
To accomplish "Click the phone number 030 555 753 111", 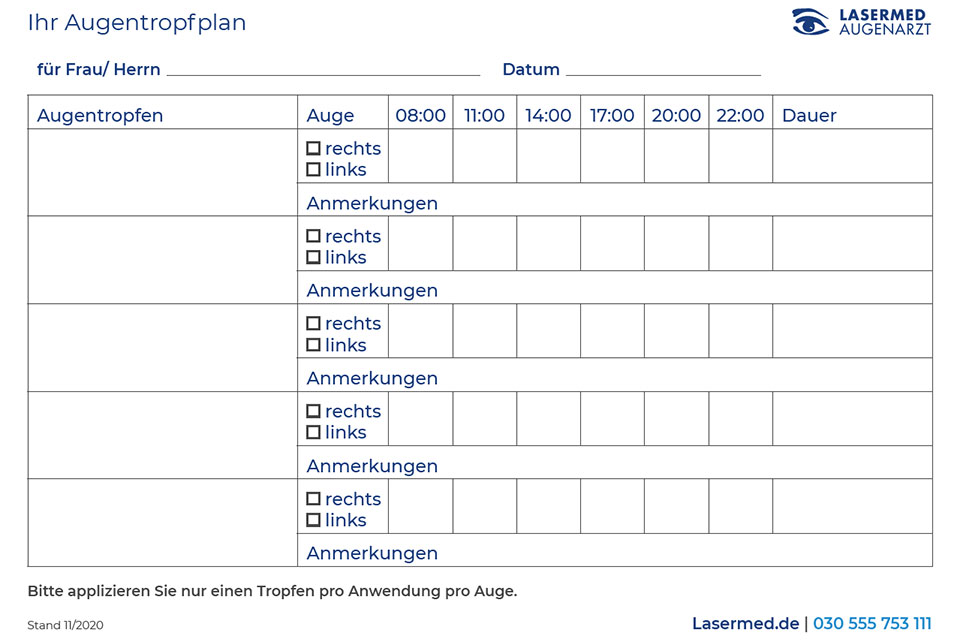I will (x=872, y=624).
